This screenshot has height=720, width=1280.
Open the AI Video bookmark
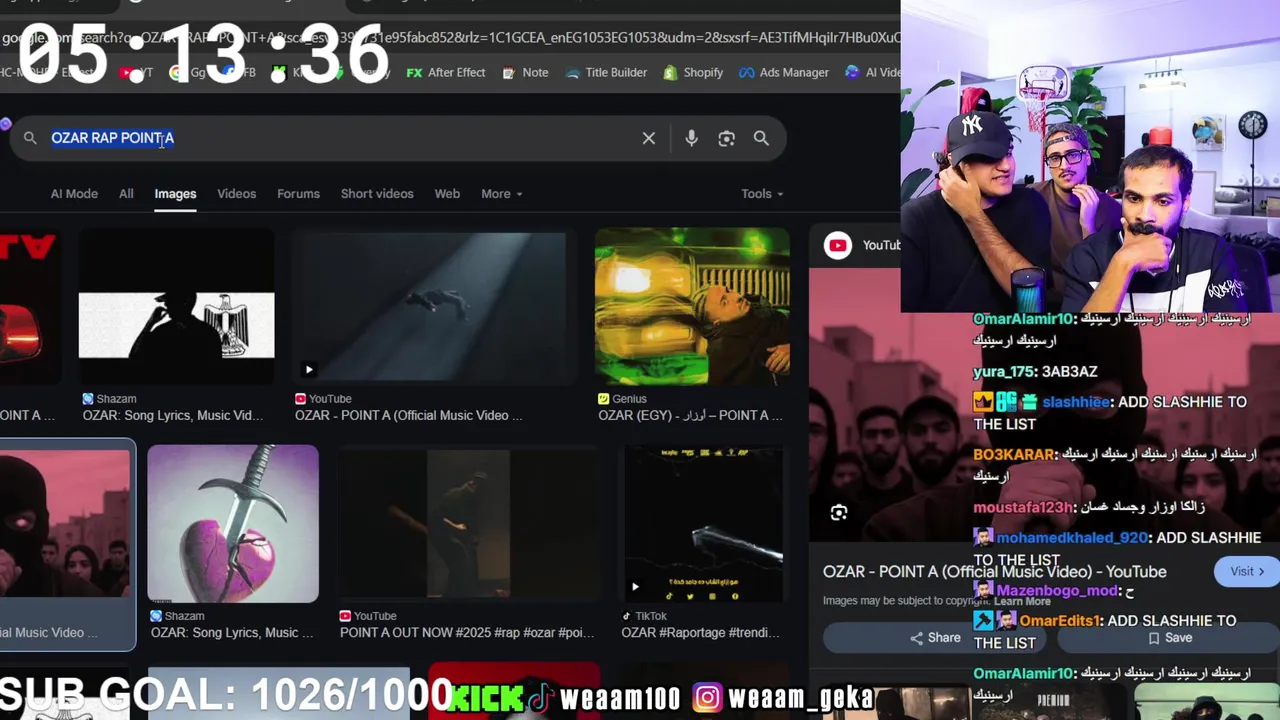[x=872, y=72]
